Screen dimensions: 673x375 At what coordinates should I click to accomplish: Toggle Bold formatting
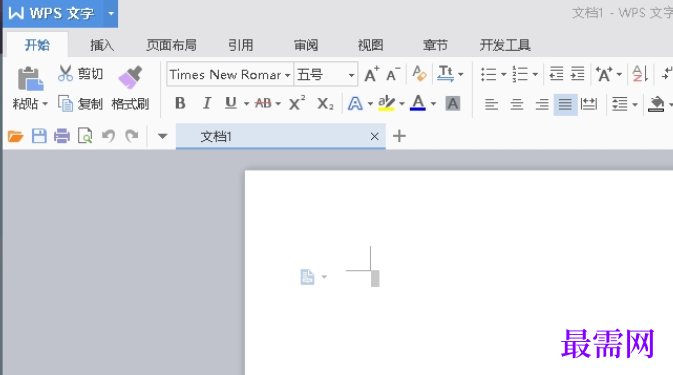click(x=180, y=103)
